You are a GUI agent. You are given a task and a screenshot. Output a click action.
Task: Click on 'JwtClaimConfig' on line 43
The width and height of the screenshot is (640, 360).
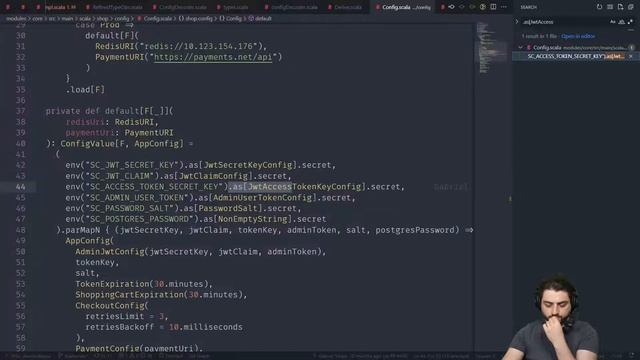pos(213,176)
